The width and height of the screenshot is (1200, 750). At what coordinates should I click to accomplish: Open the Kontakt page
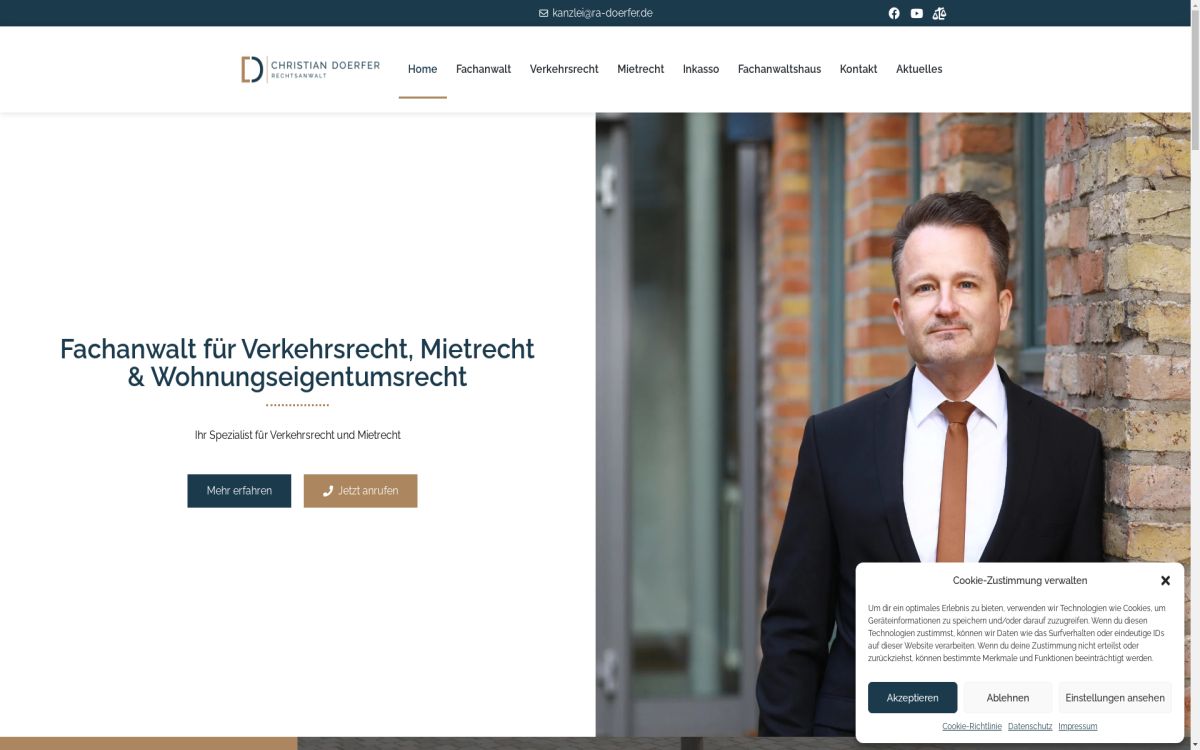coord(858,69)
